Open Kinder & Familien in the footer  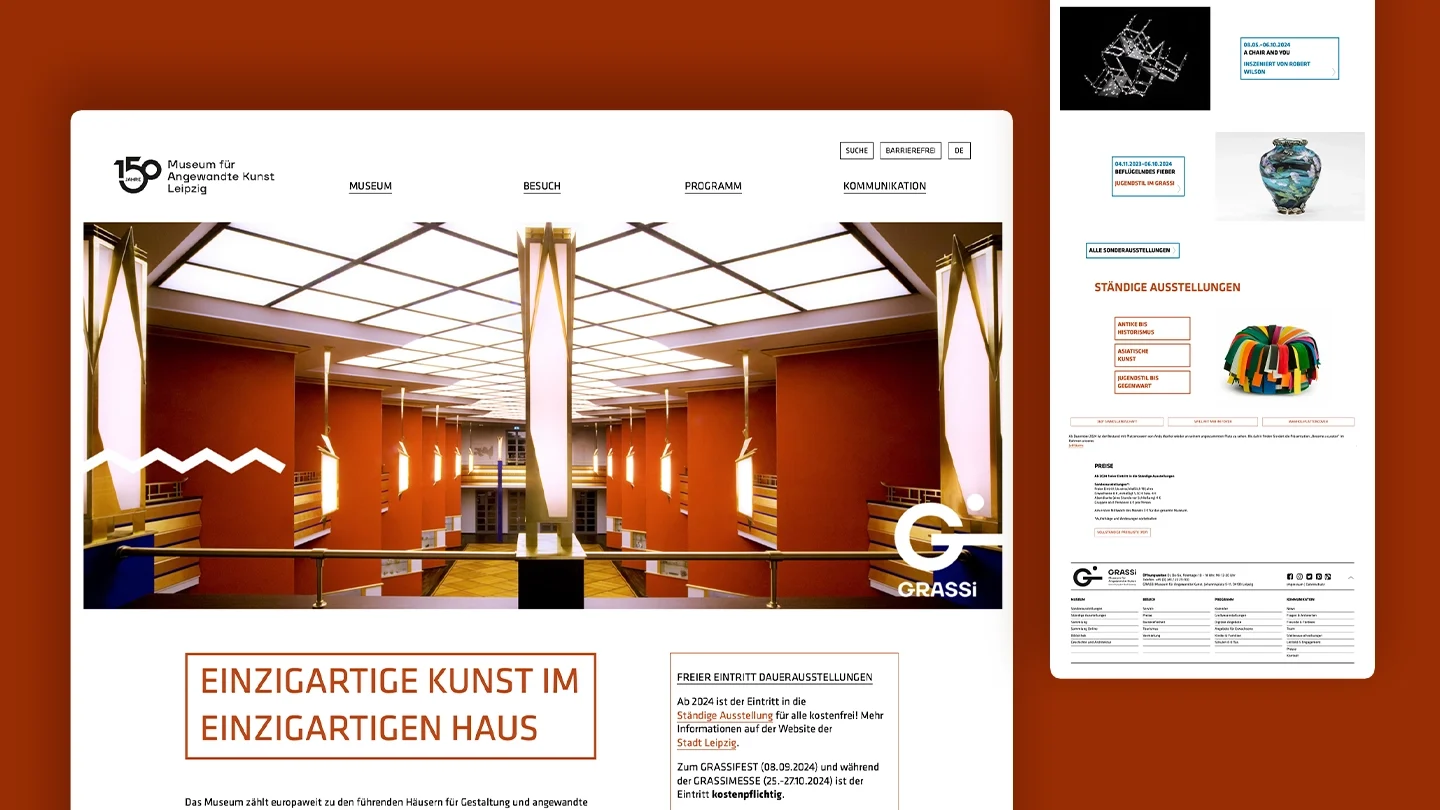tap(1228, 636)
